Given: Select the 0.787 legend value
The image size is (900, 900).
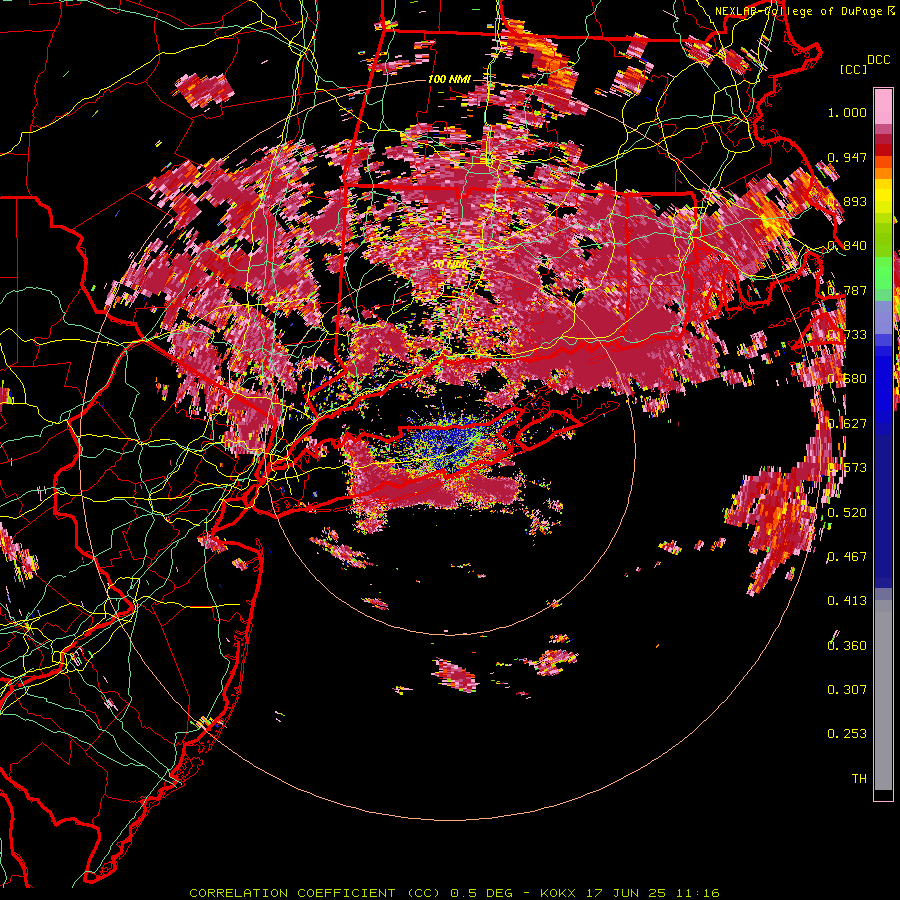Looking at the screenshot, I should 847,290.
